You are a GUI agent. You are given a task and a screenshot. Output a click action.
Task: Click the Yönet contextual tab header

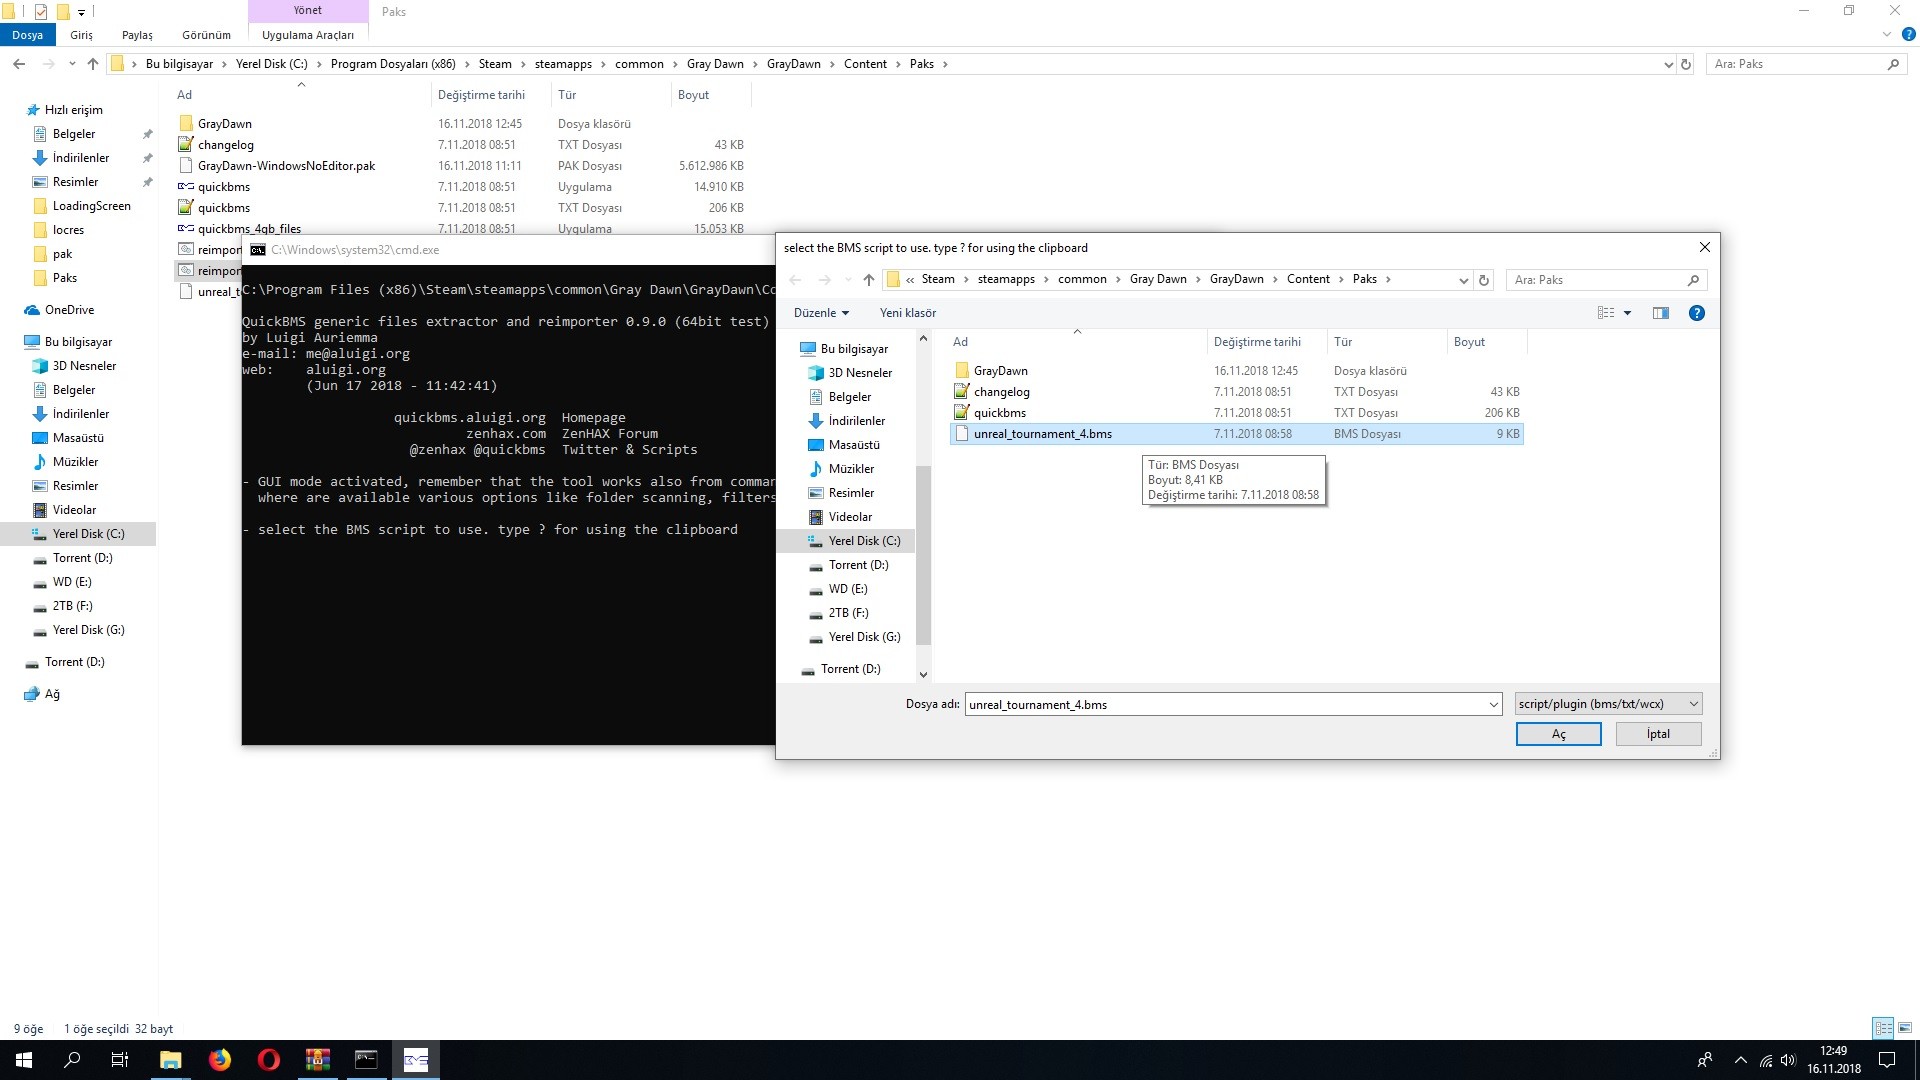[308, 10]
